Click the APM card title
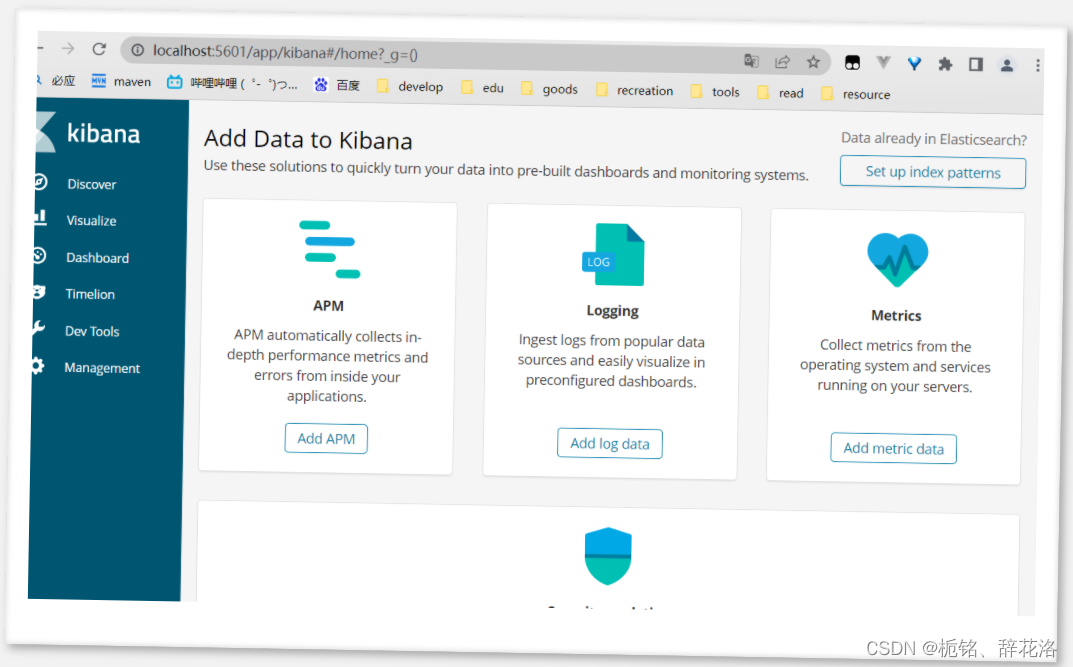 328,306
